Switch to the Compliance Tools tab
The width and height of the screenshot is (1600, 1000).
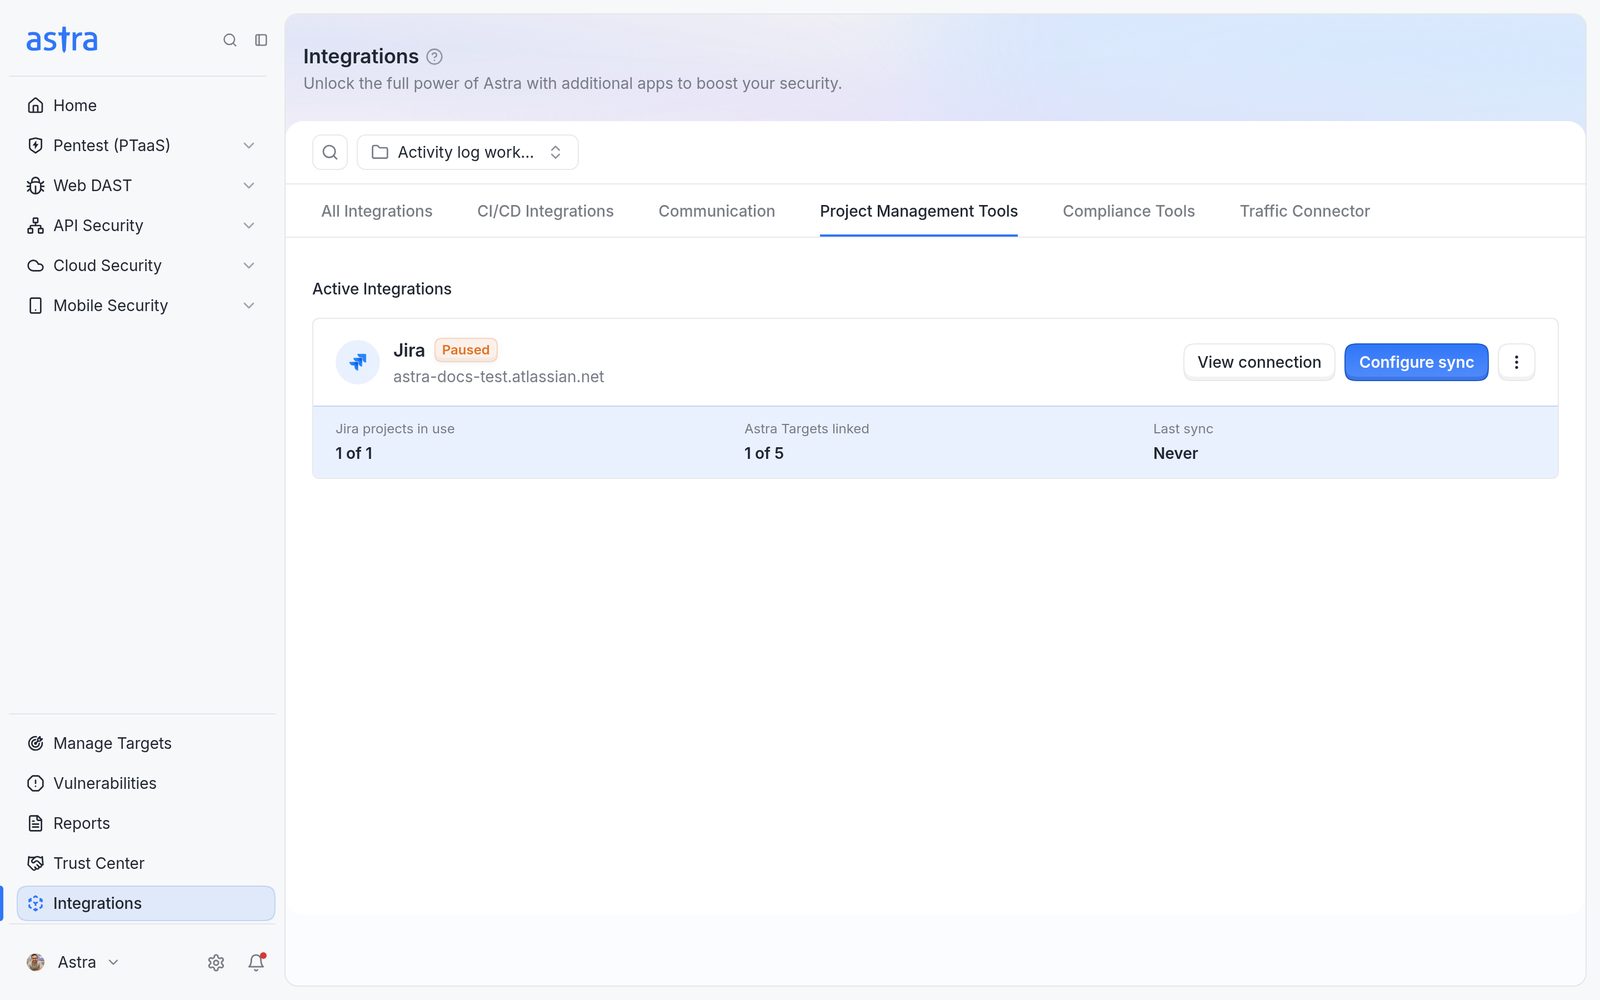tap(1128, 211)
